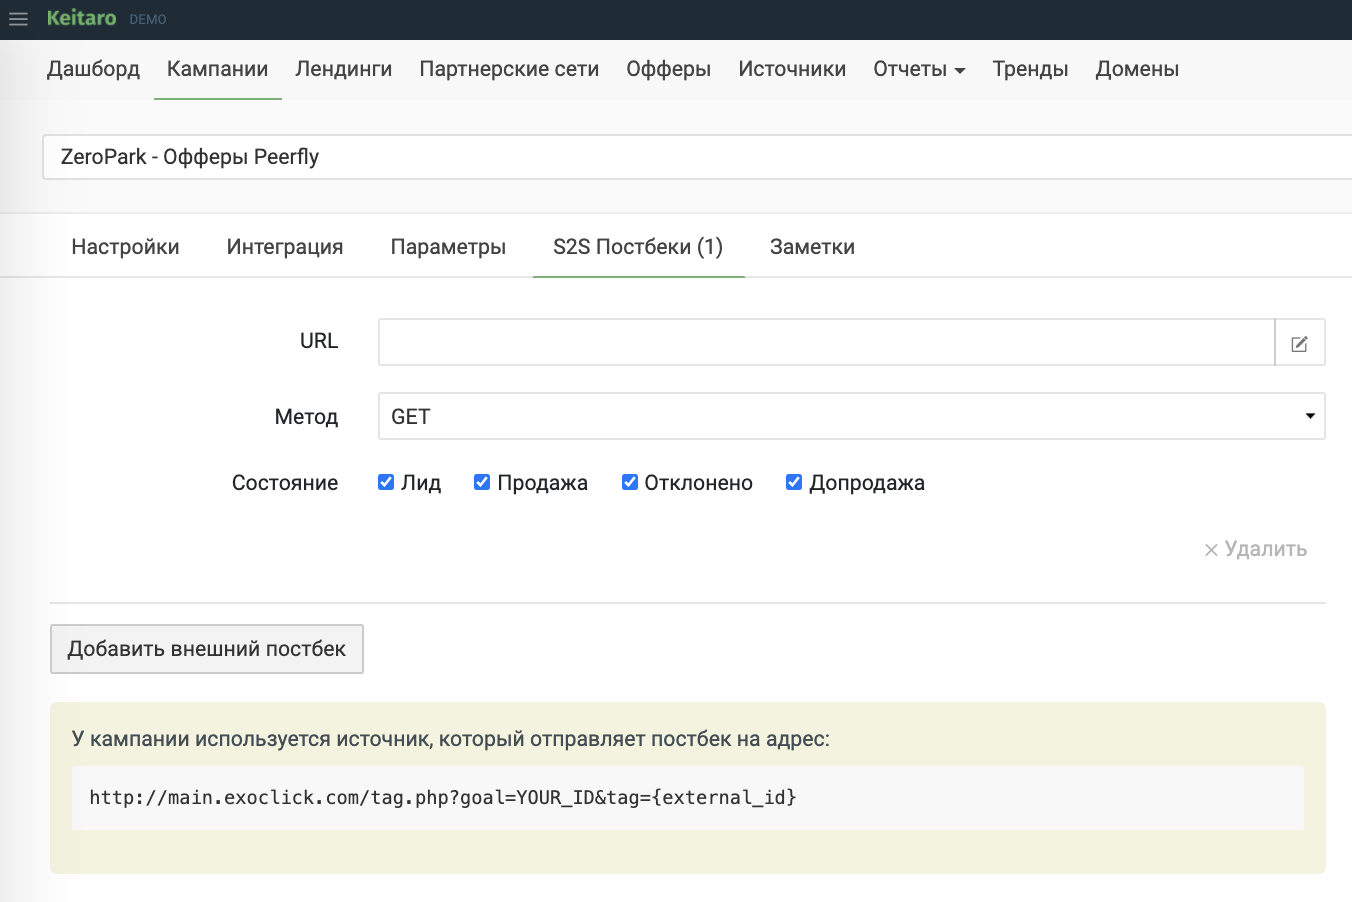Open Партнерские сети page
The height and width of the screenshot is (902, 1352).
tap(509, 69)
